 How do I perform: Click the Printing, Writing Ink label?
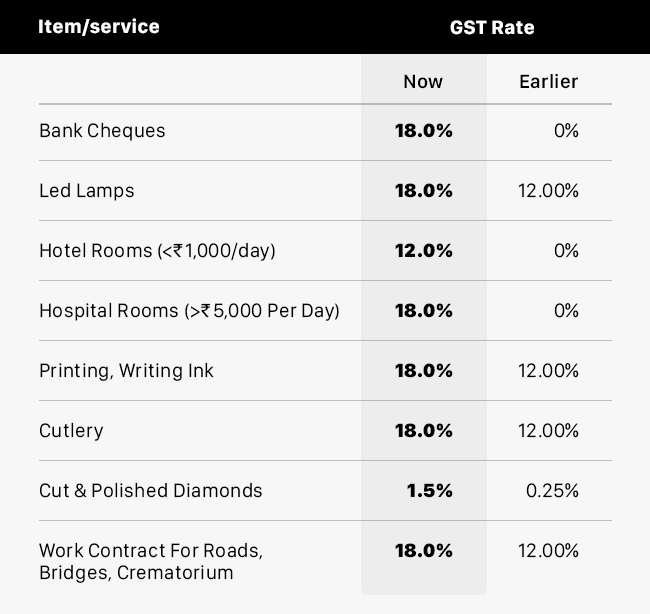click(x=126, y=371)
